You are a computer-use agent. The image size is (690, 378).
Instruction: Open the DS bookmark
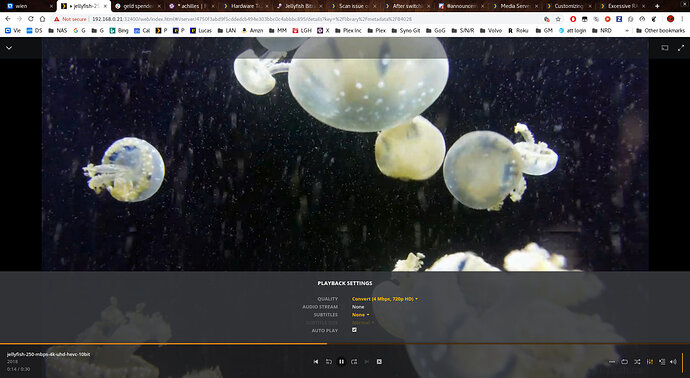(34, 30)
